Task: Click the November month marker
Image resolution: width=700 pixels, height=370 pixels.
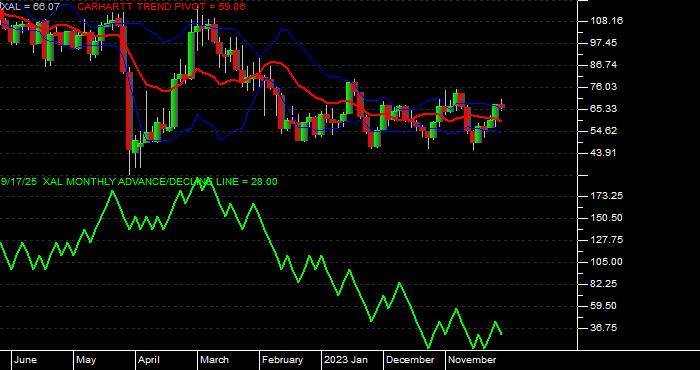Action: pyautogui.click(x=472, y=360)
